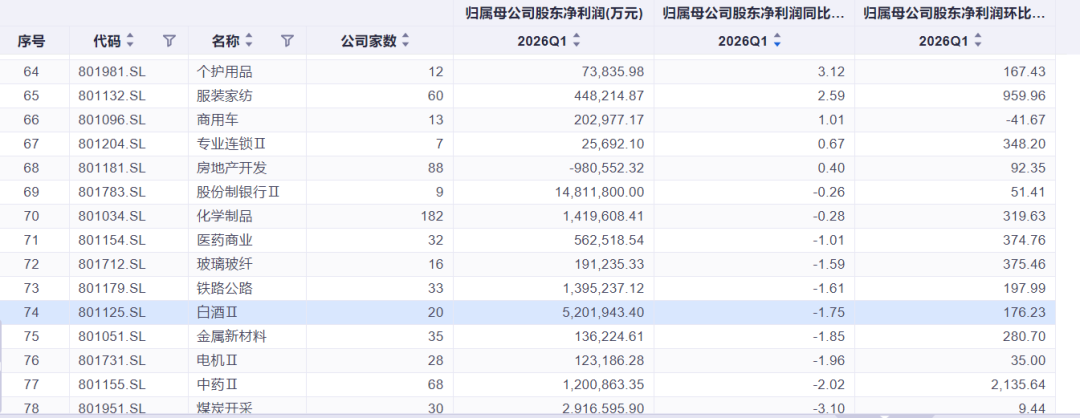Select code 801179.SL
This screenshot has height=418, width=1080.
point(112,289)
